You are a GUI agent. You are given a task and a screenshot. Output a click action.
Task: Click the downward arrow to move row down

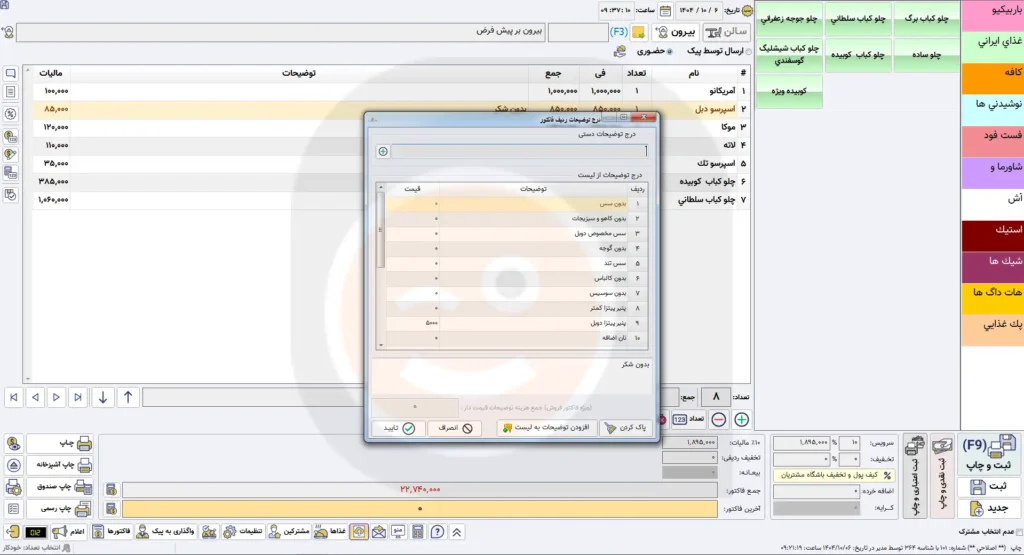point(103,397)
